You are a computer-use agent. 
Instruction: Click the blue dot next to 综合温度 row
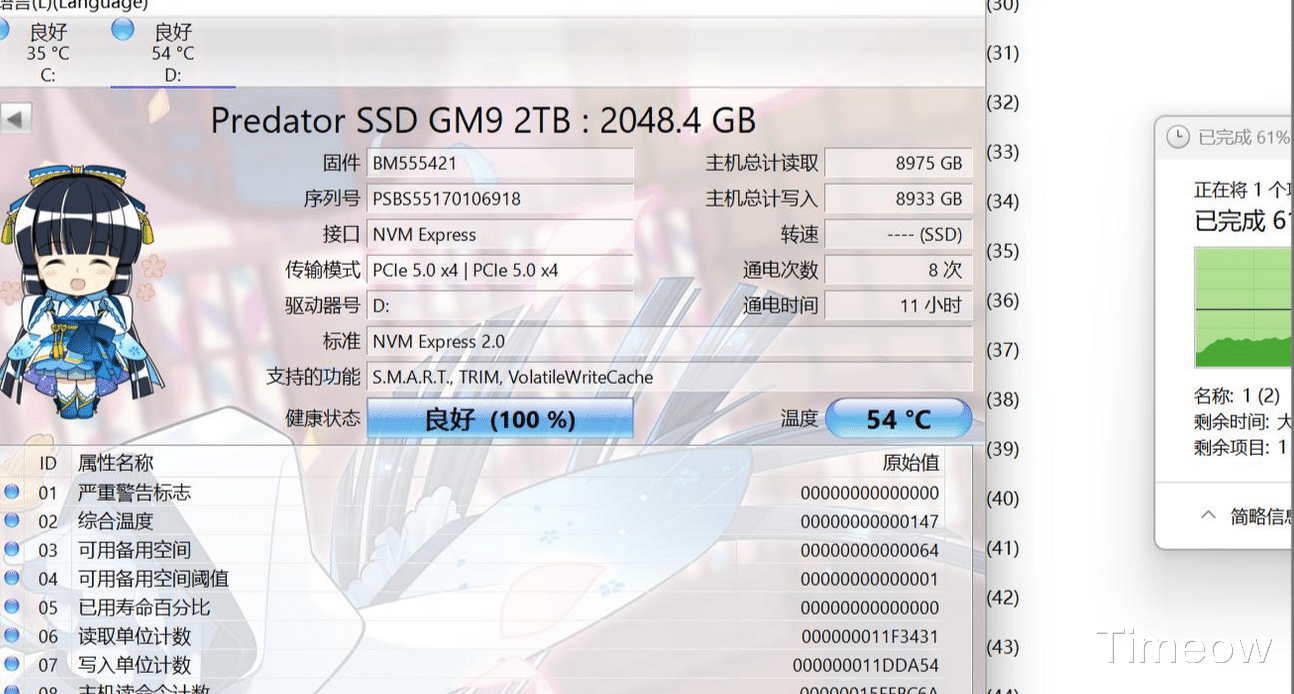[x=10, y=521]
